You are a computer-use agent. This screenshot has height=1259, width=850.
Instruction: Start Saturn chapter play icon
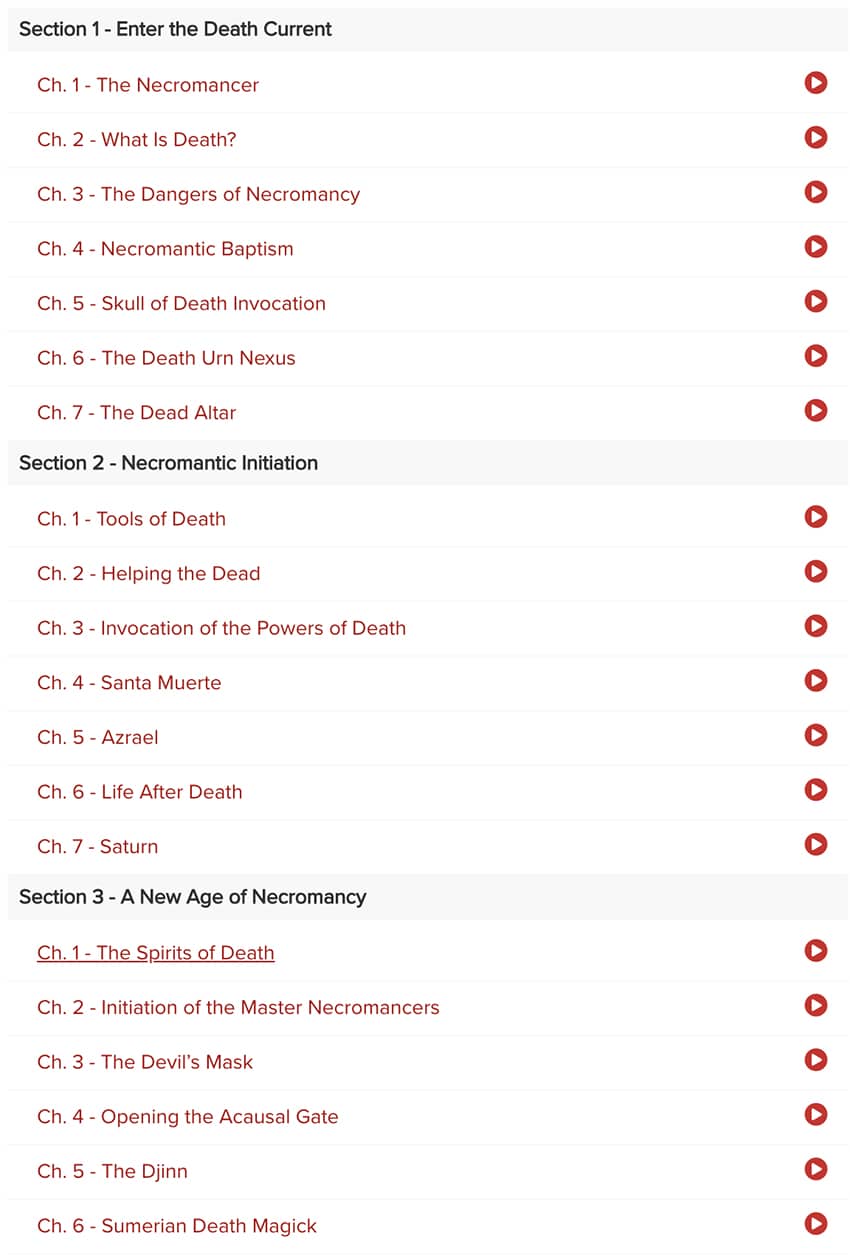(815, 844)
